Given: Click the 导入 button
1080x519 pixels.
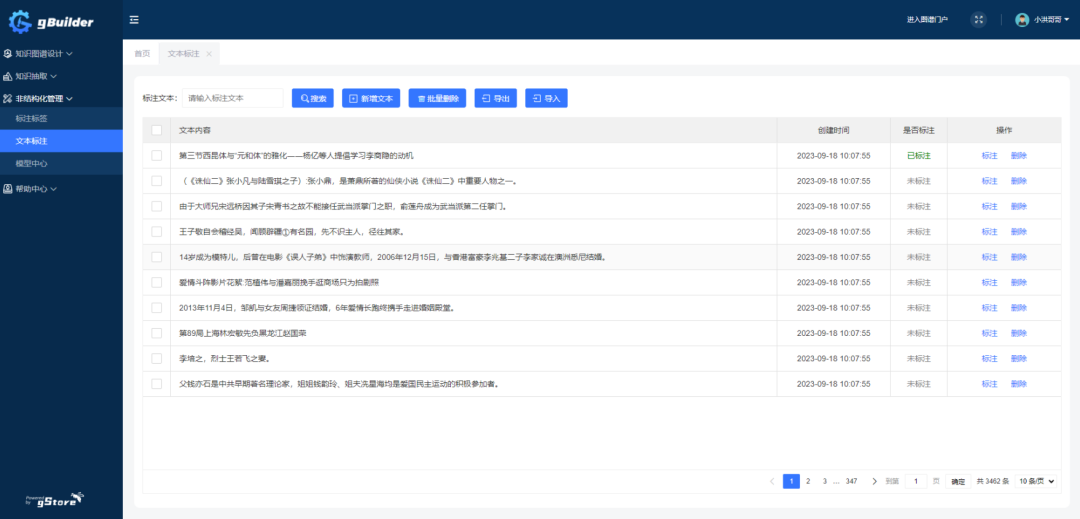Looking at the screenshot, I should click(546, 98).
